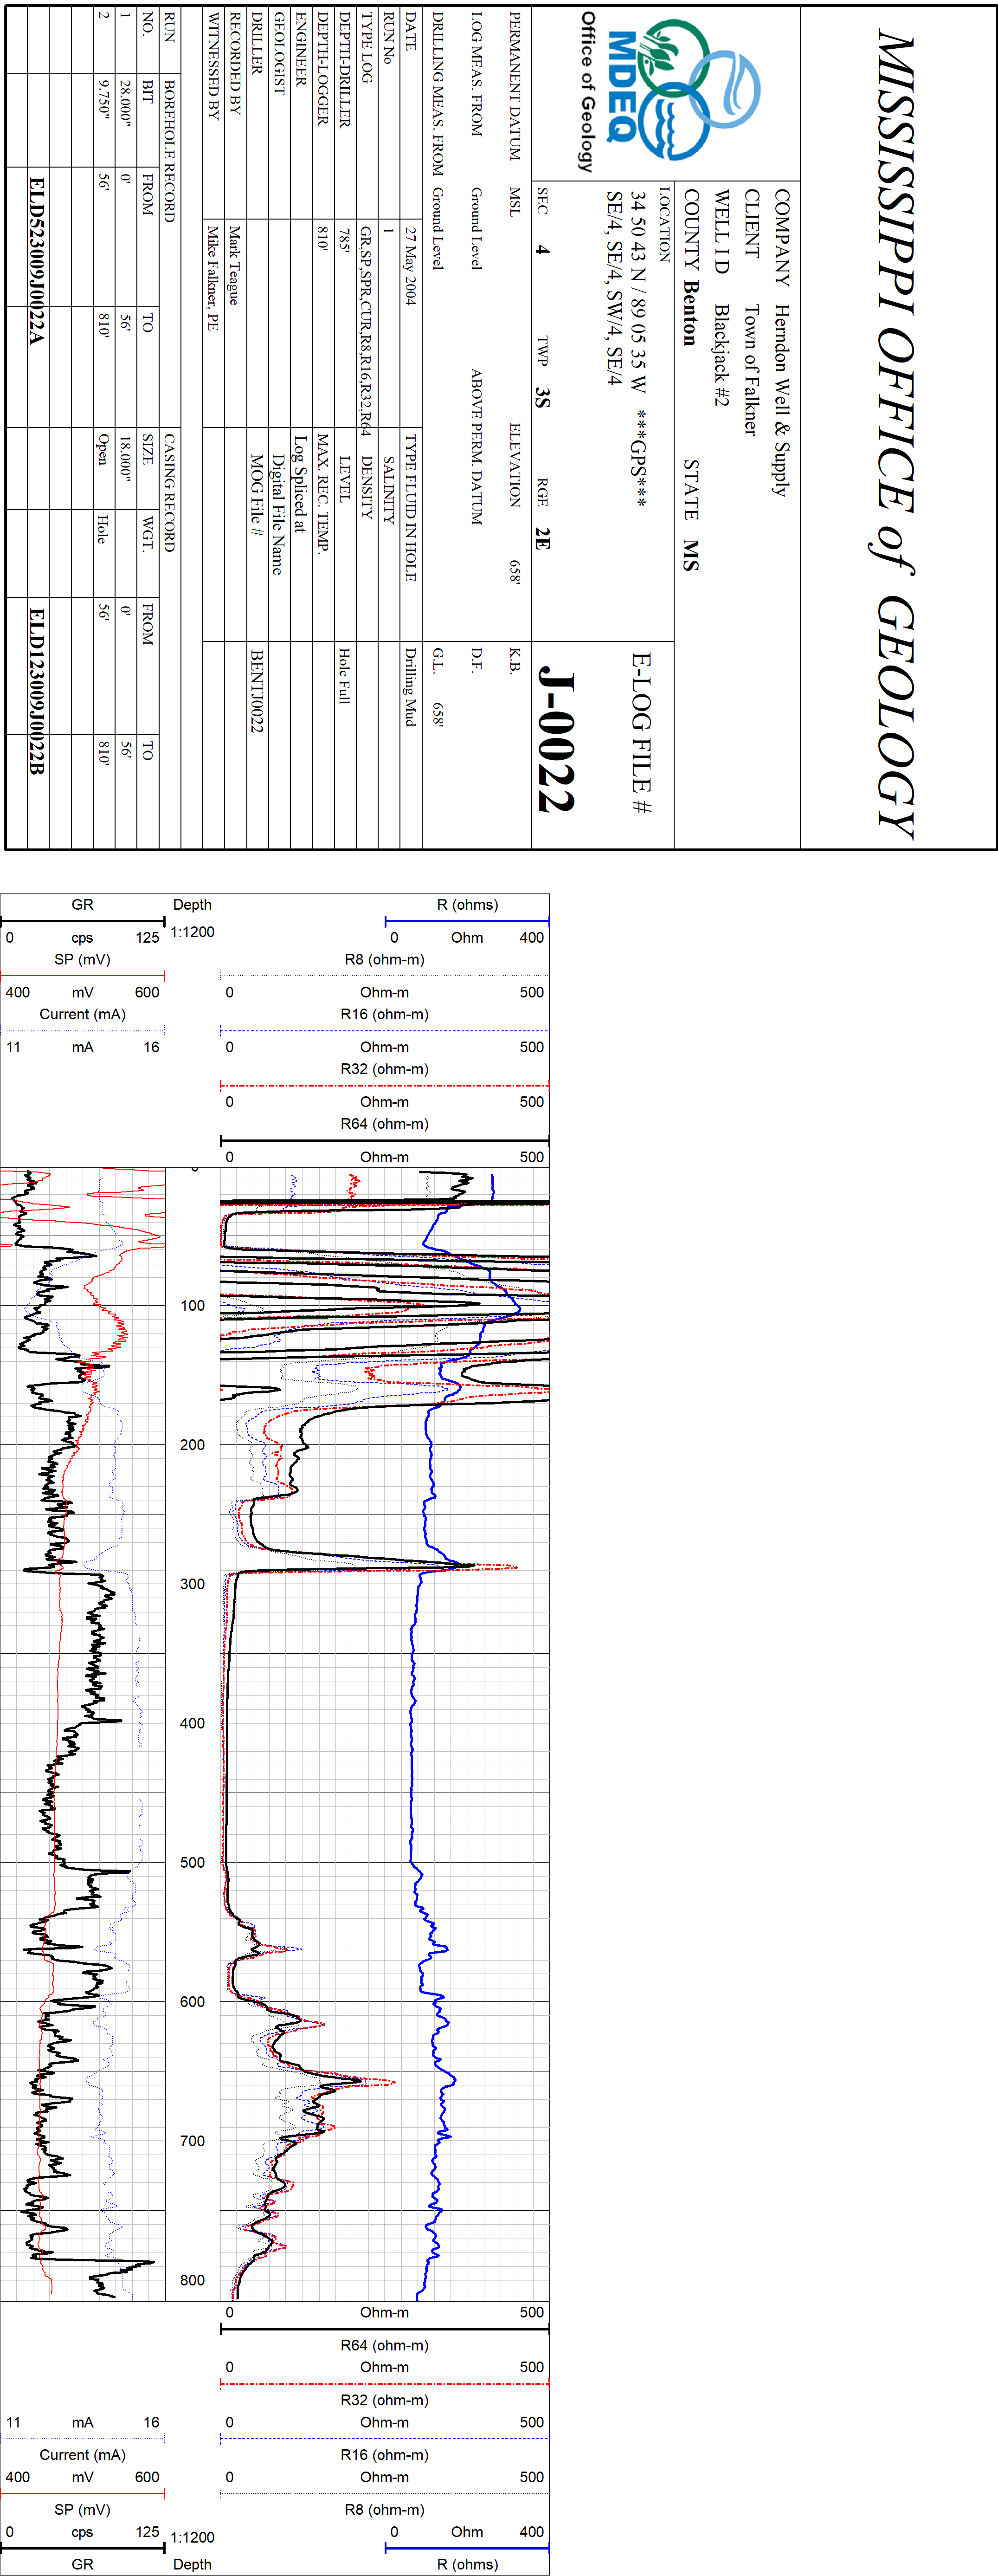
Task: Click the 700 depth marker
Action: tap(192, 2141)
